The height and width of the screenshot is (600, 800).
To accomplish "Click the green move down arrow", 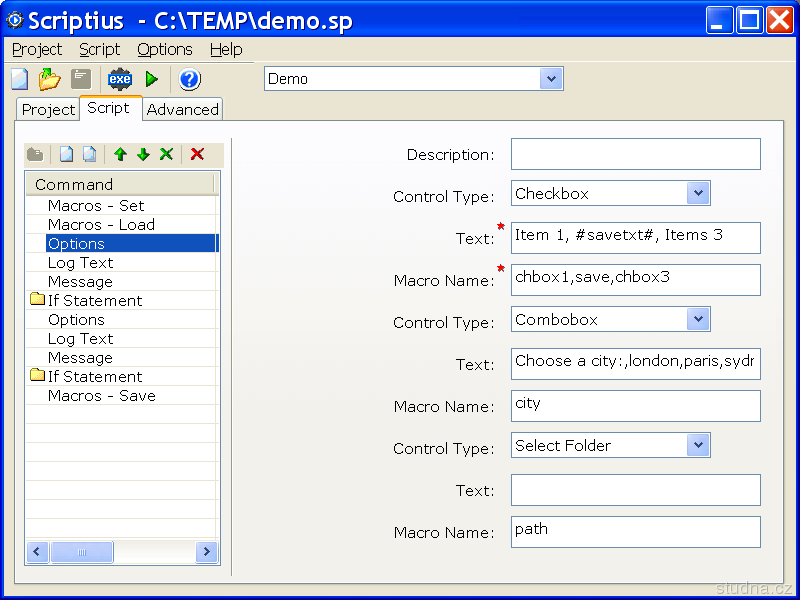I will (143, 154).
